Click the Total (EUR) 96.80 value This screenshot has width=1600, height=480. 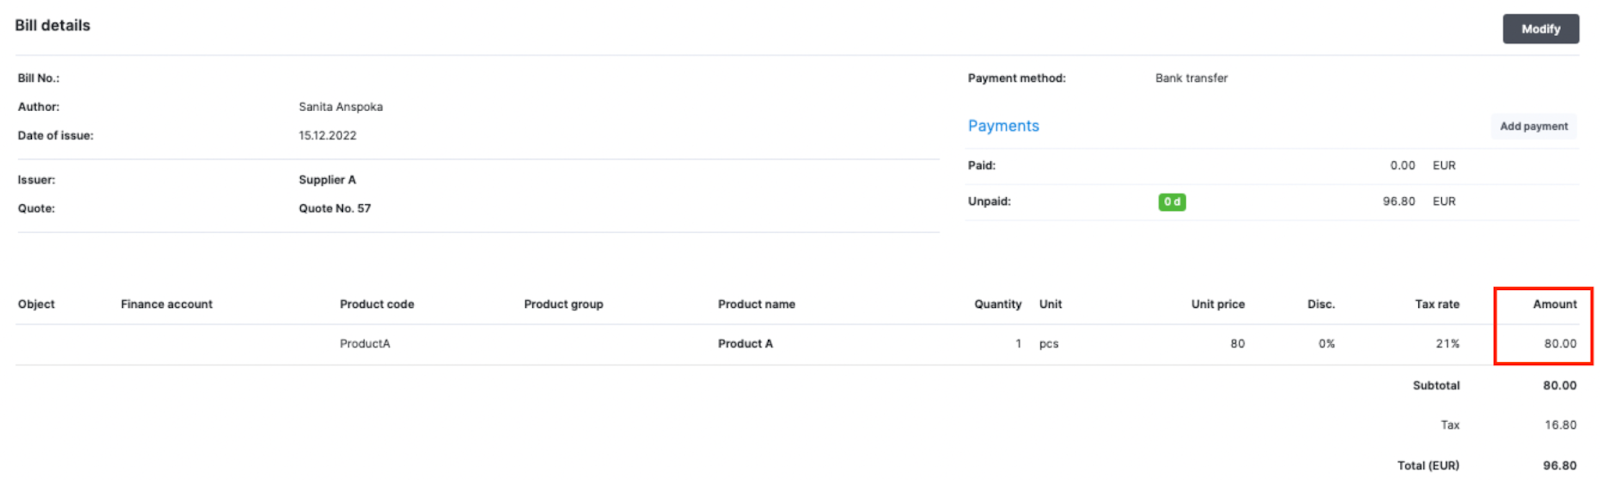[1559, 466]
